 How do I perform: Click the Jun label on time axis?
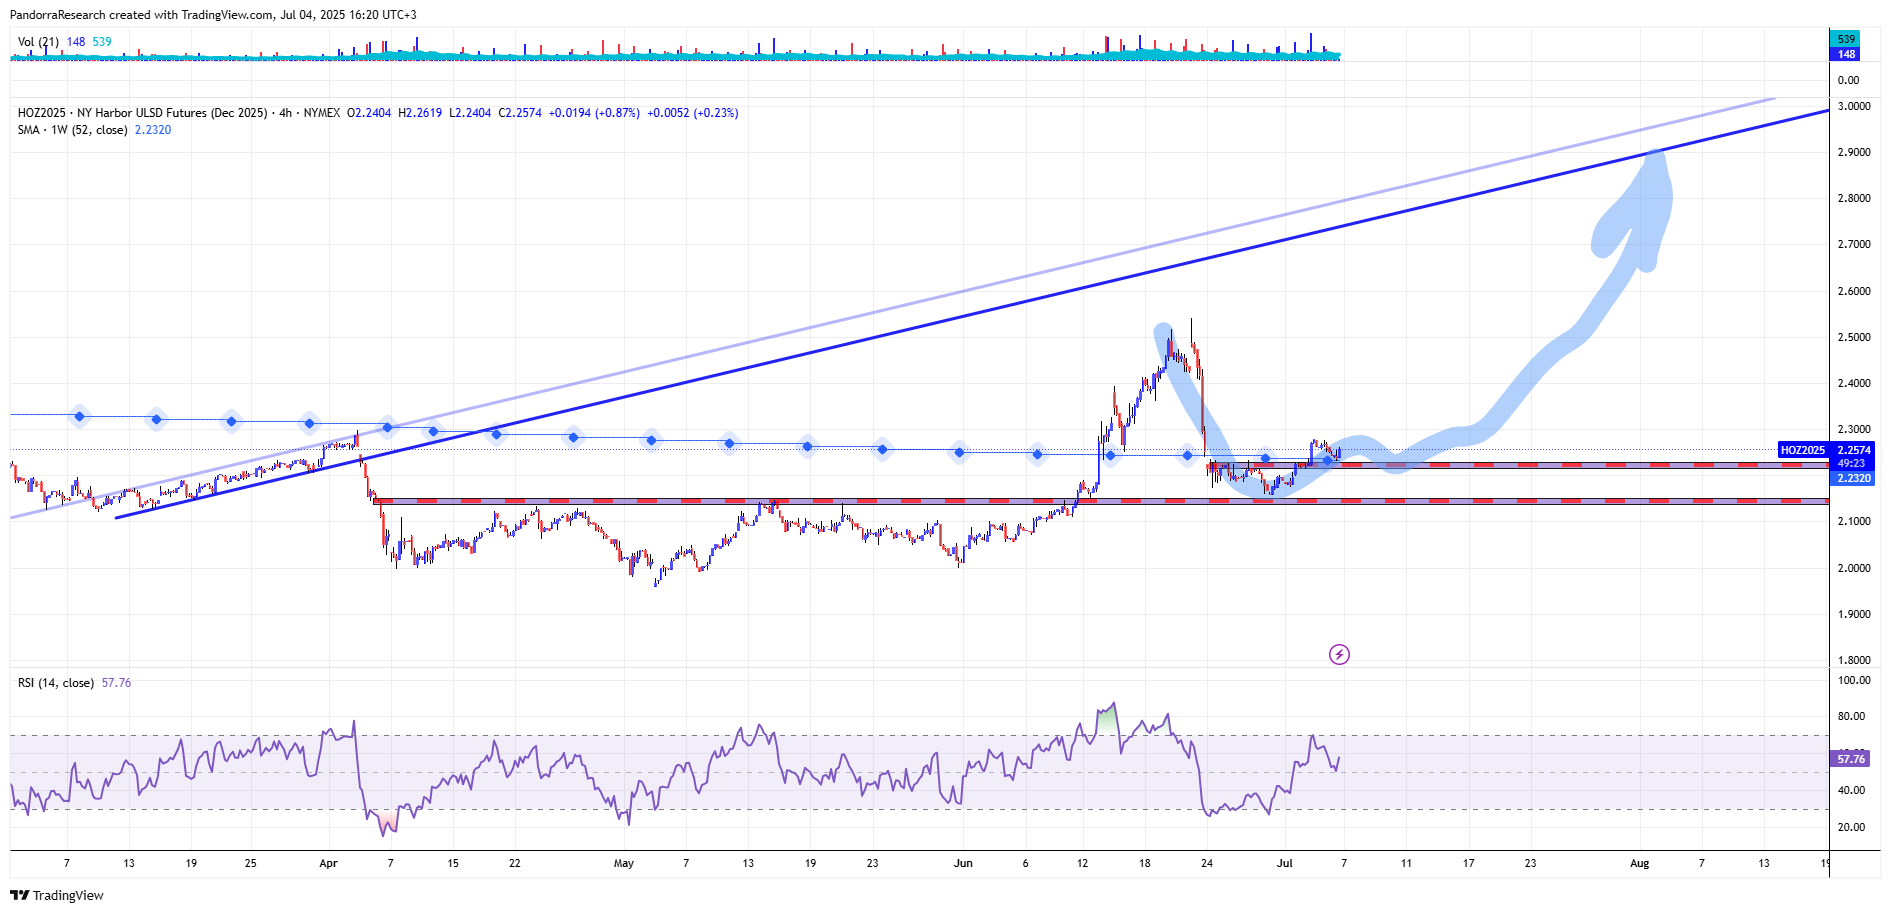(x=963, y=863)
